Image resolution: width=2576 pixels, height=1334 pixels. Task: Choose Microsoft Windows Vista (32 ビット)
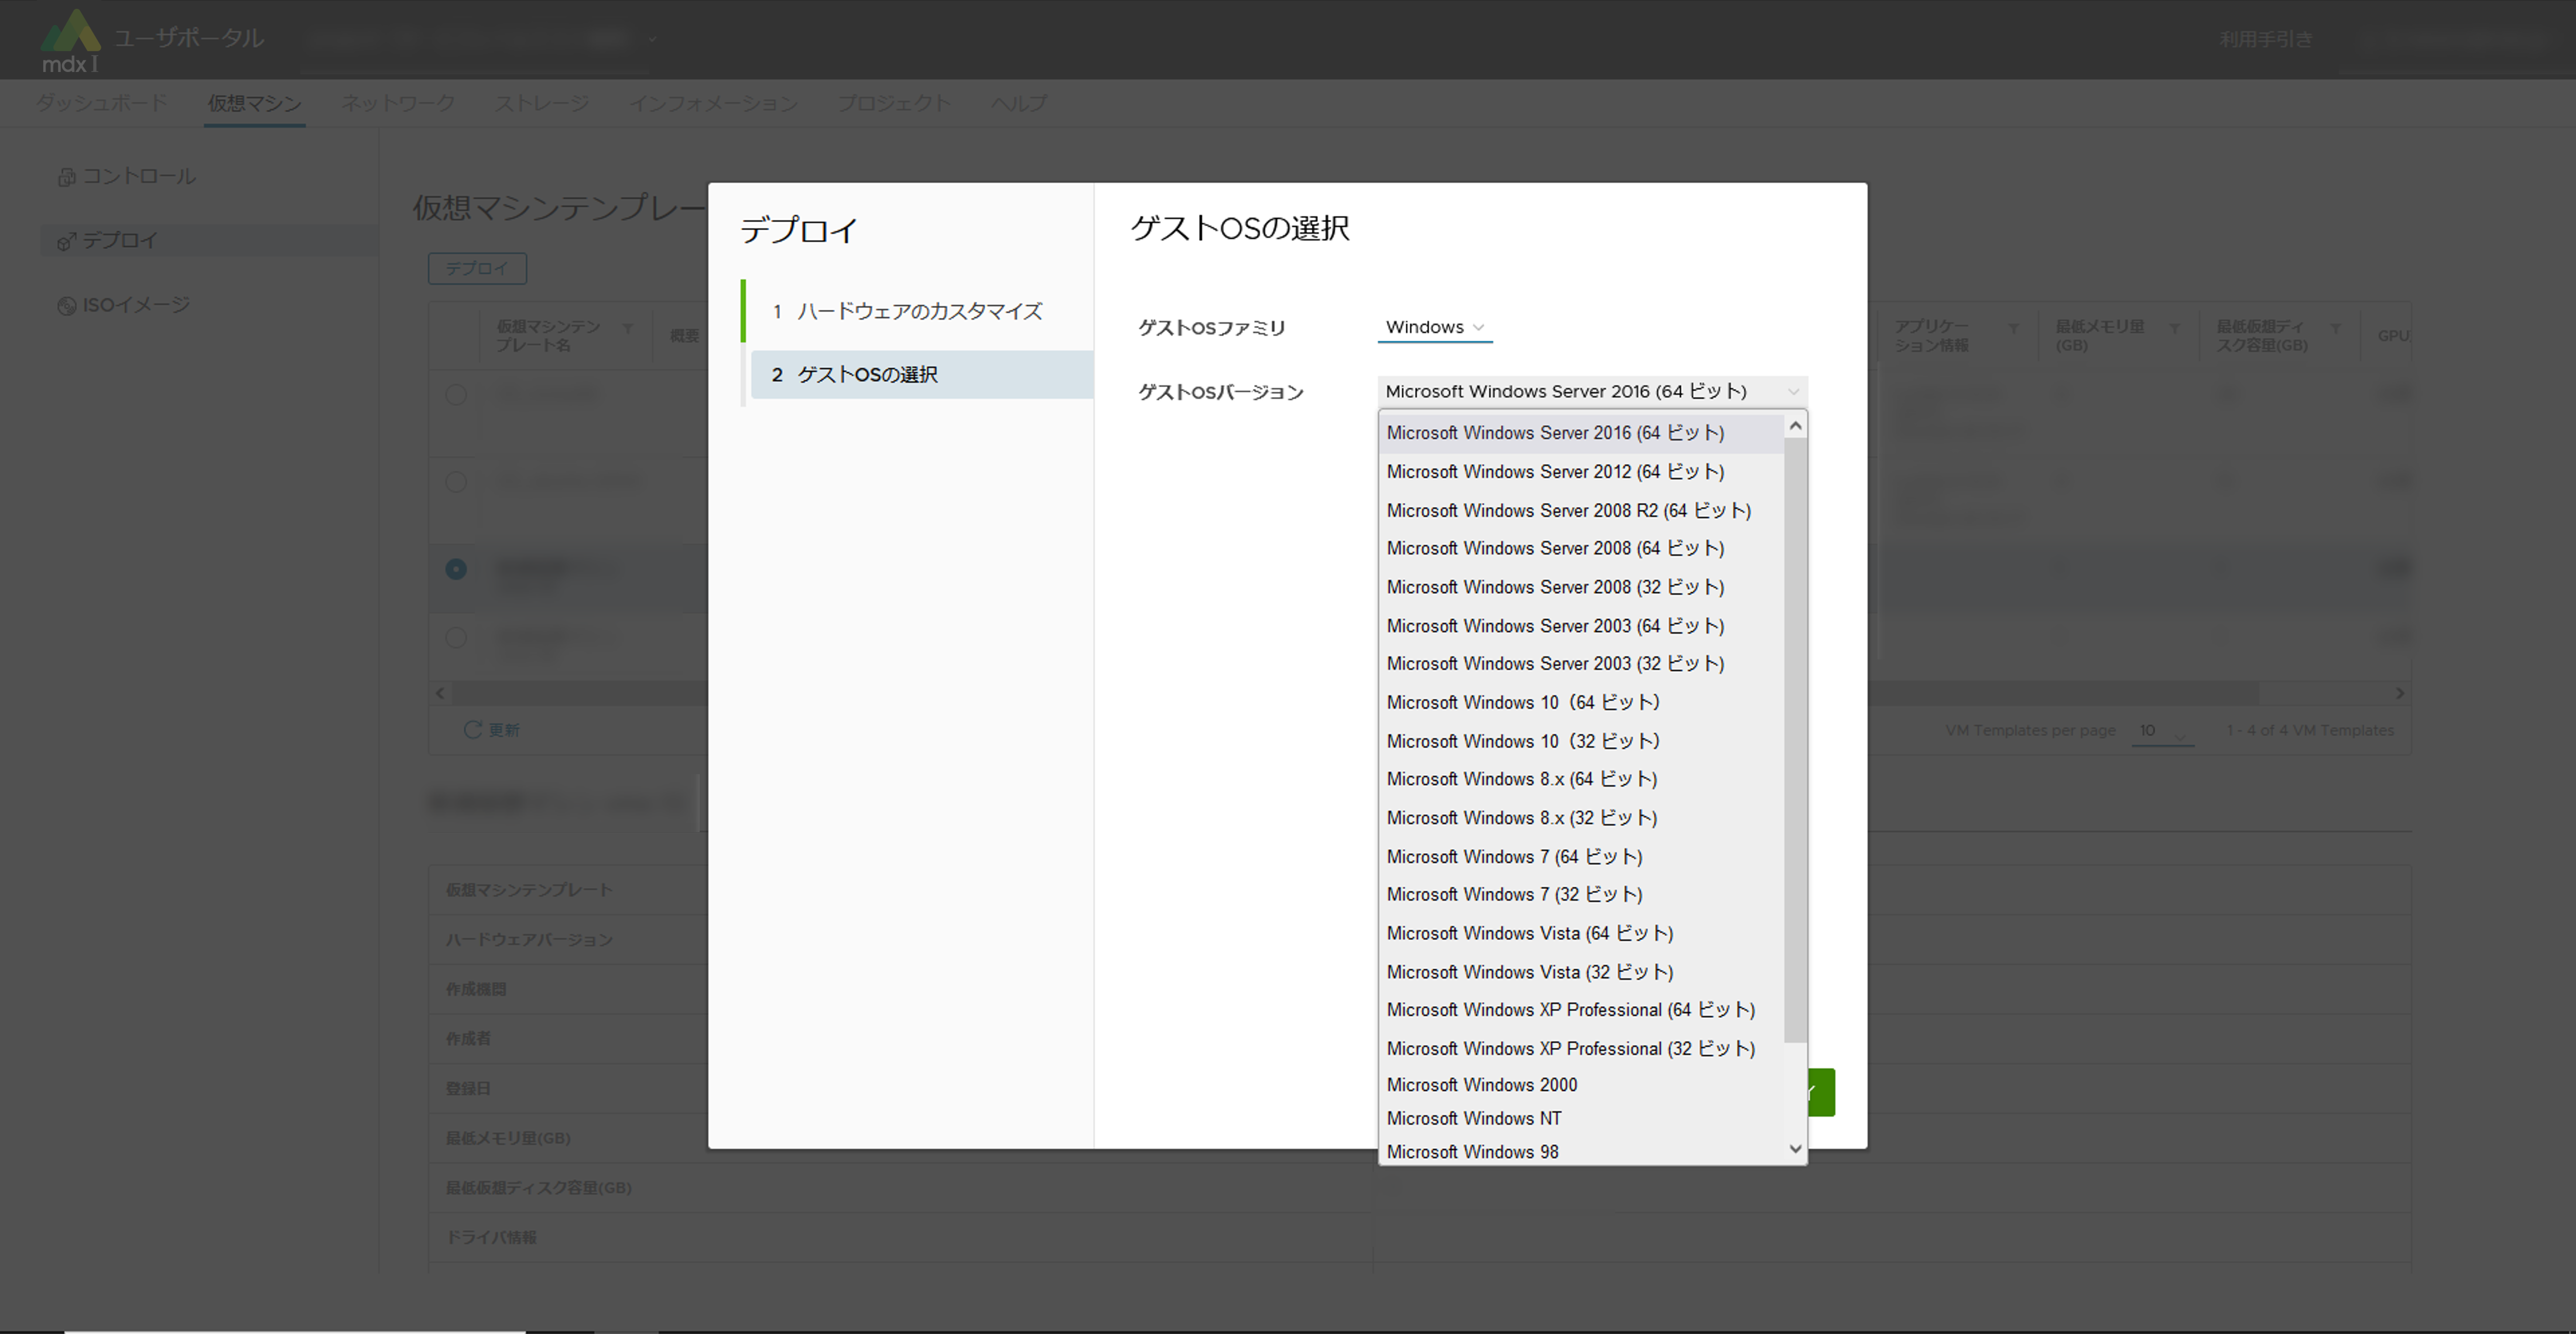pos(1581,972)
